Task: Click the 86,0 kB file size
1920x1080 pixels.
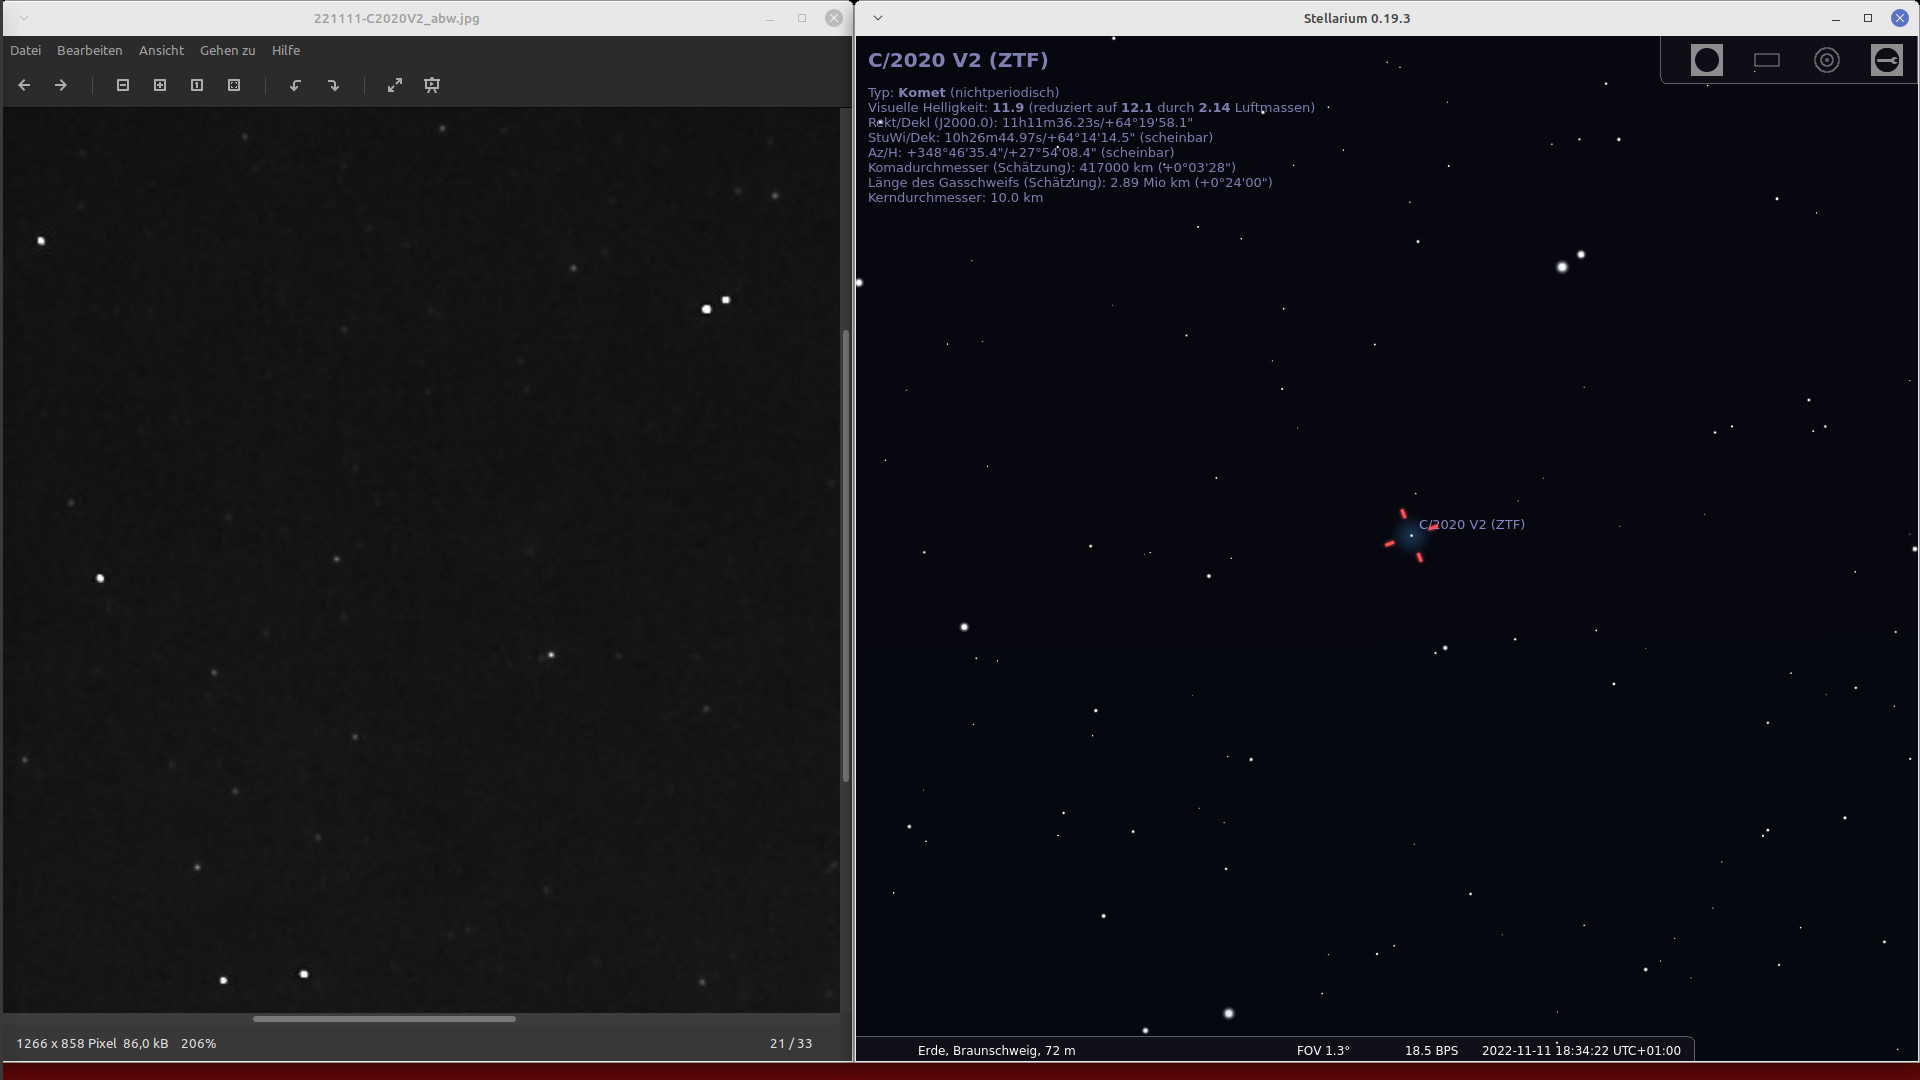Action: click(146, 1043)
